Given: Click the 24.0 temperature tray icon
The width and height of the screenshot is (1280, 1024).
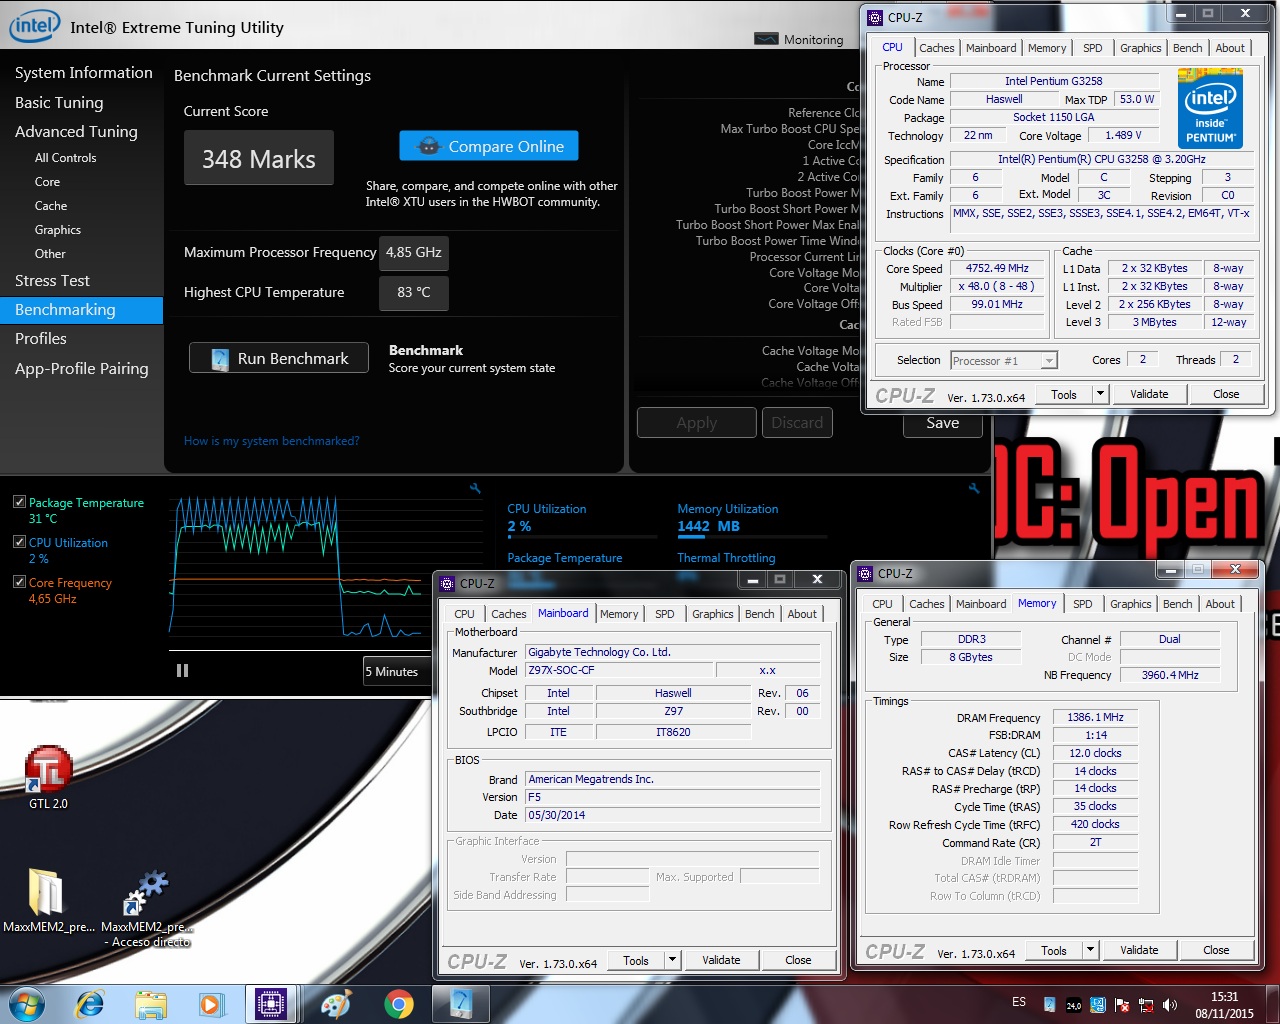Looking at the screenshot, I should [x=1073, y=1005].
